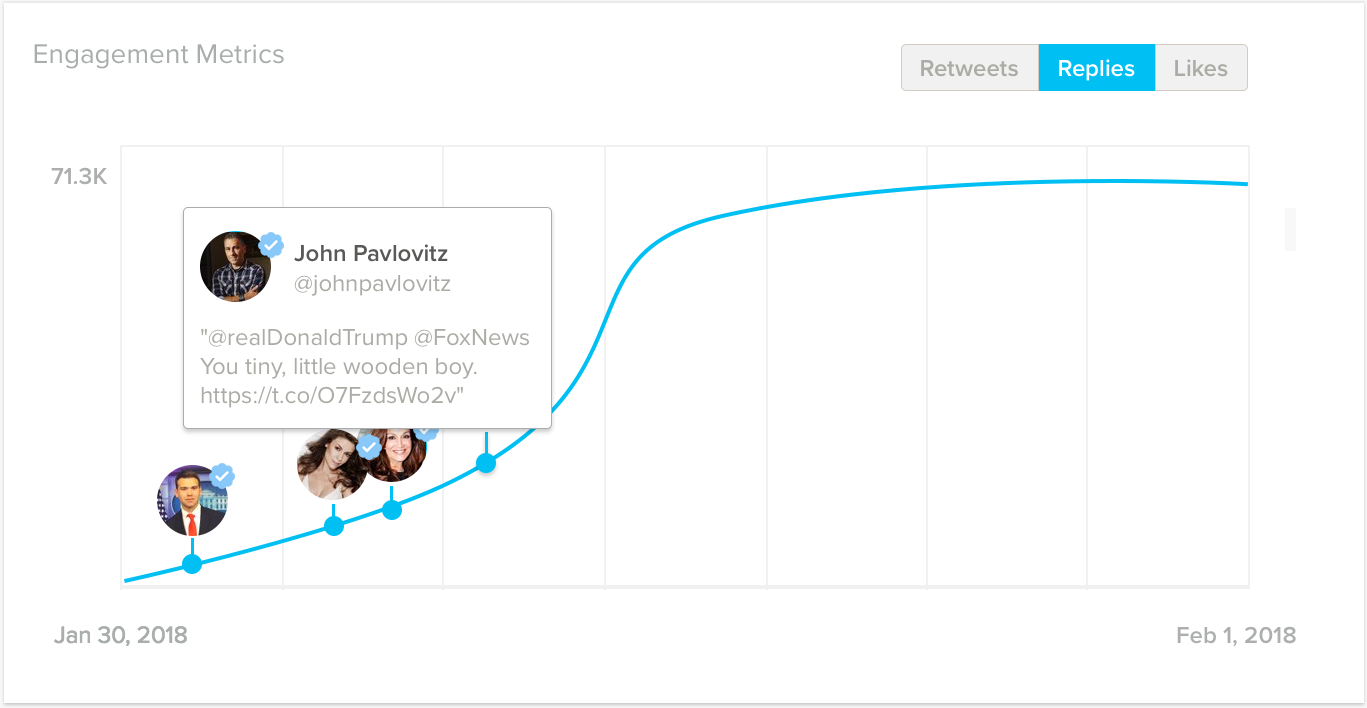Click the Jan 30, 2018 axis label
This screenshot has width=1367, height=708.
pyautogui.click(x=120, y=635)
